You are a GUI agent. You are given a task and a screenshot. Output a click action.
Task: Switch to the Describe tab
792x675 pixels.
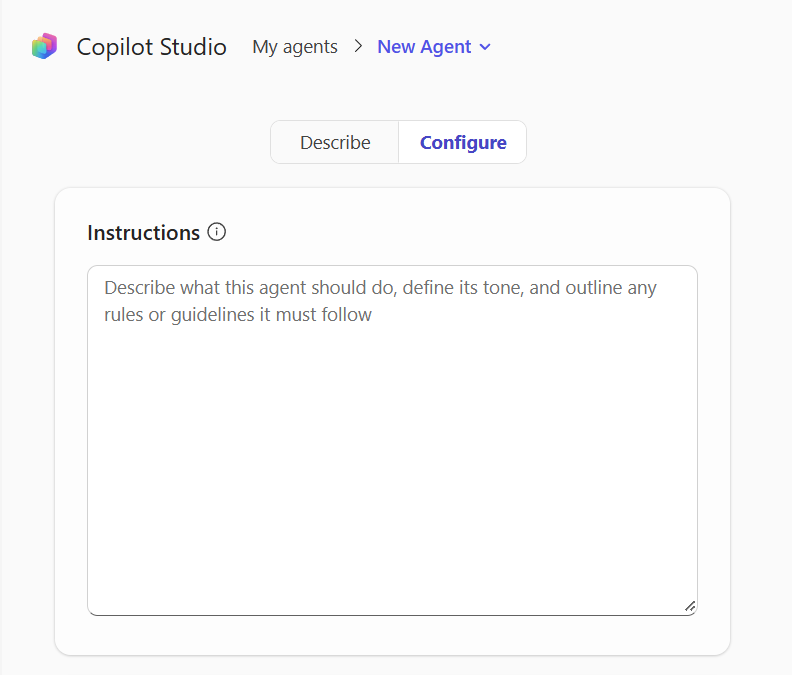pos(335,142)
